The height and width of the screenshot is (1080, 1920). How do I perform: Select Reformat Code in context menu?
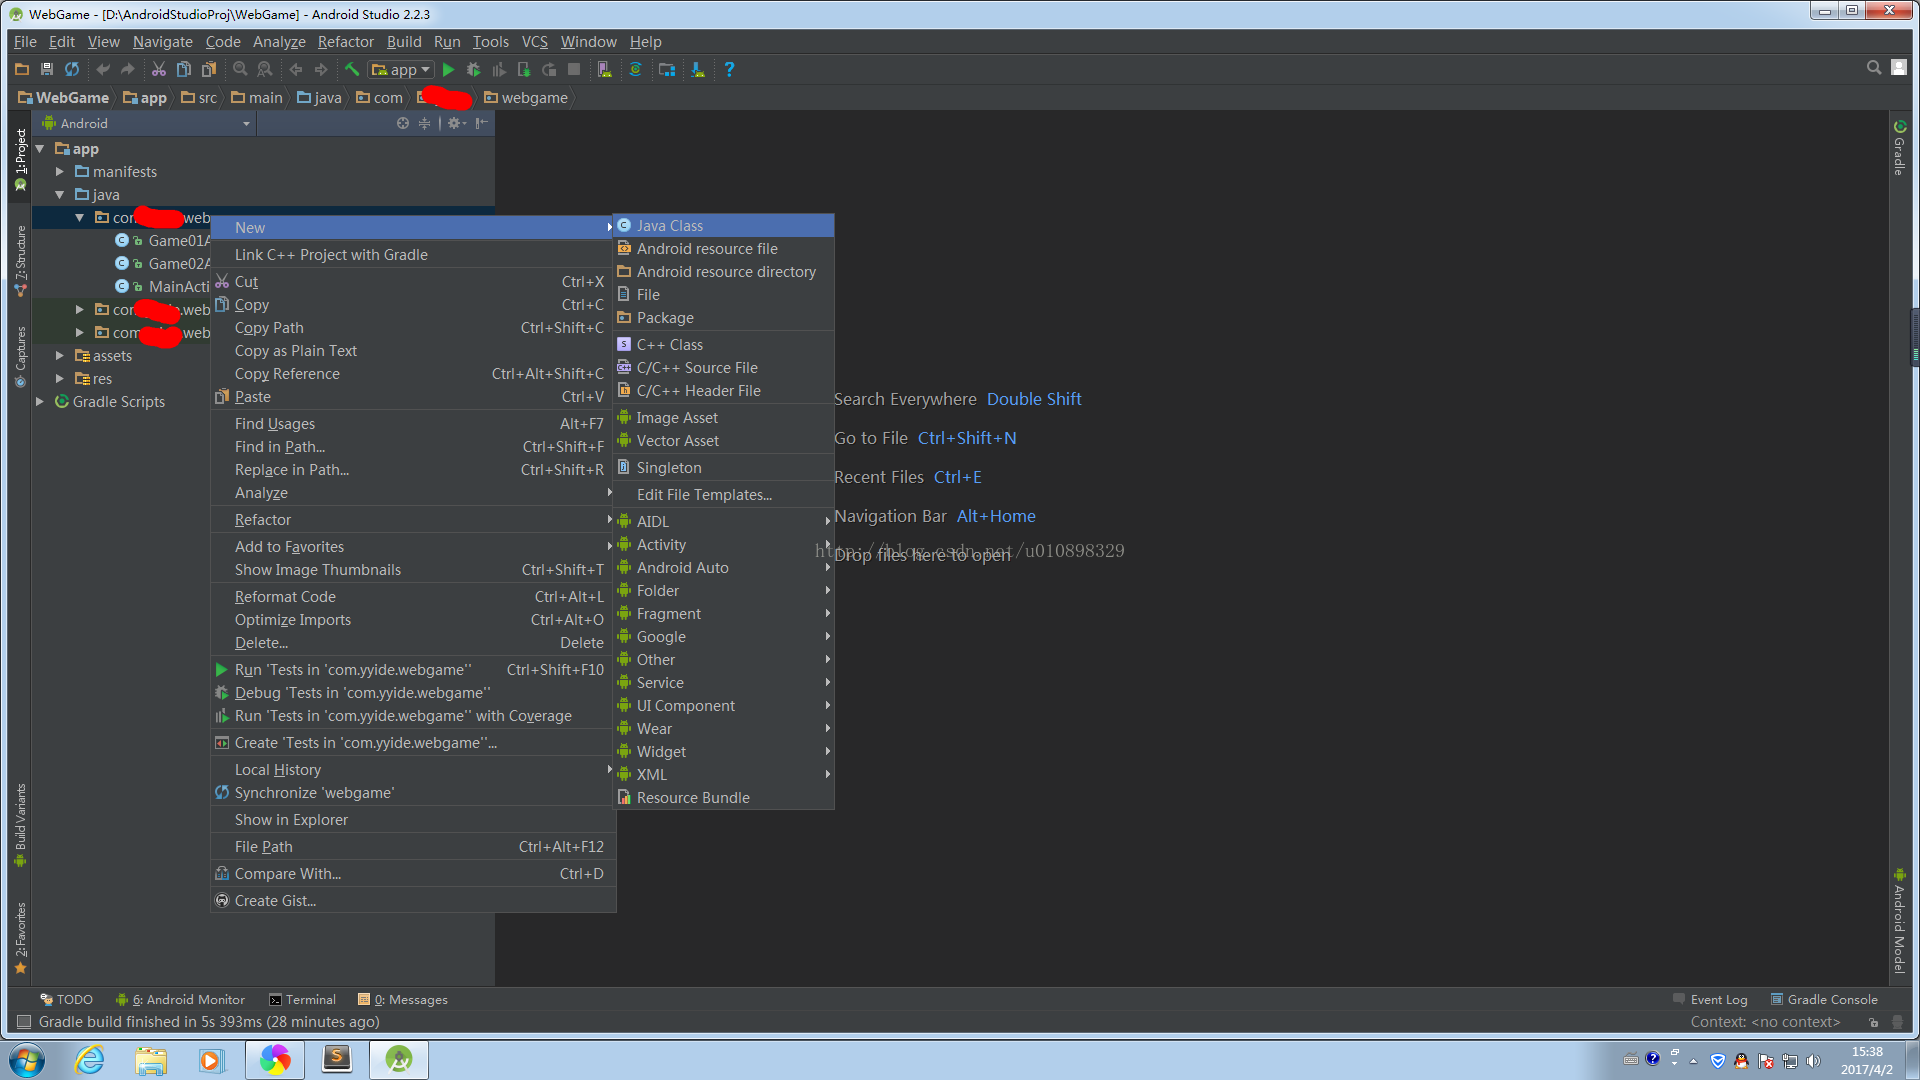pyautogui.click(x=413, y=597)
